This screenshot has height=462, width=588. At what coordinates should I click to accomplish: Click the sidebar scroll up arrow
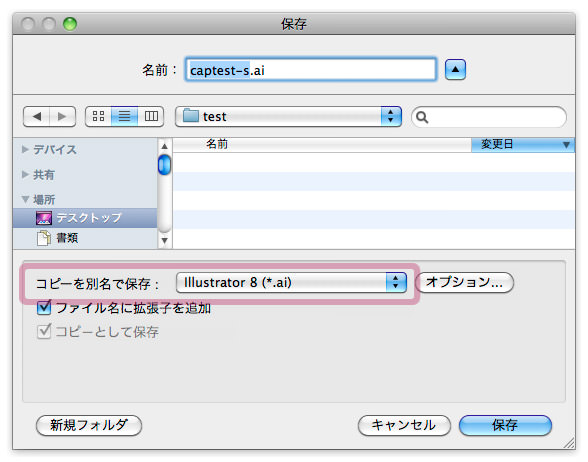coord(164,146)
